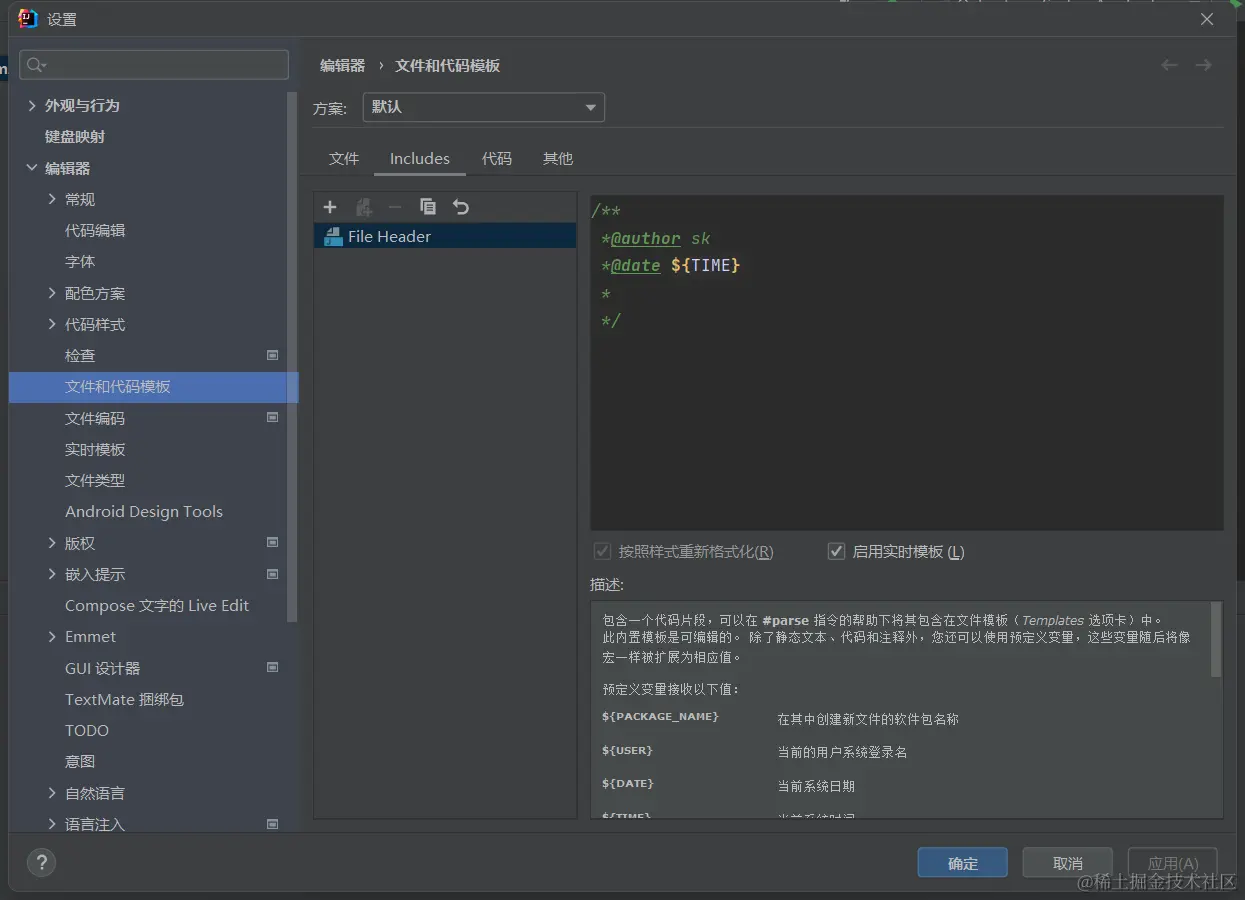Expand the 外观与行为 tree node
Screen dimensions: 1245x900
pos(32,105)
